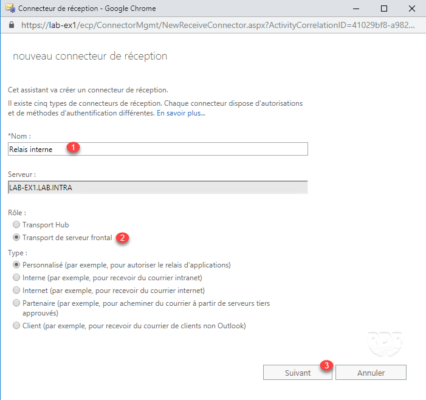Maximize the Chrome popup window
The width and height of the screenshot is (426, 400).
[x=384, y=9]
